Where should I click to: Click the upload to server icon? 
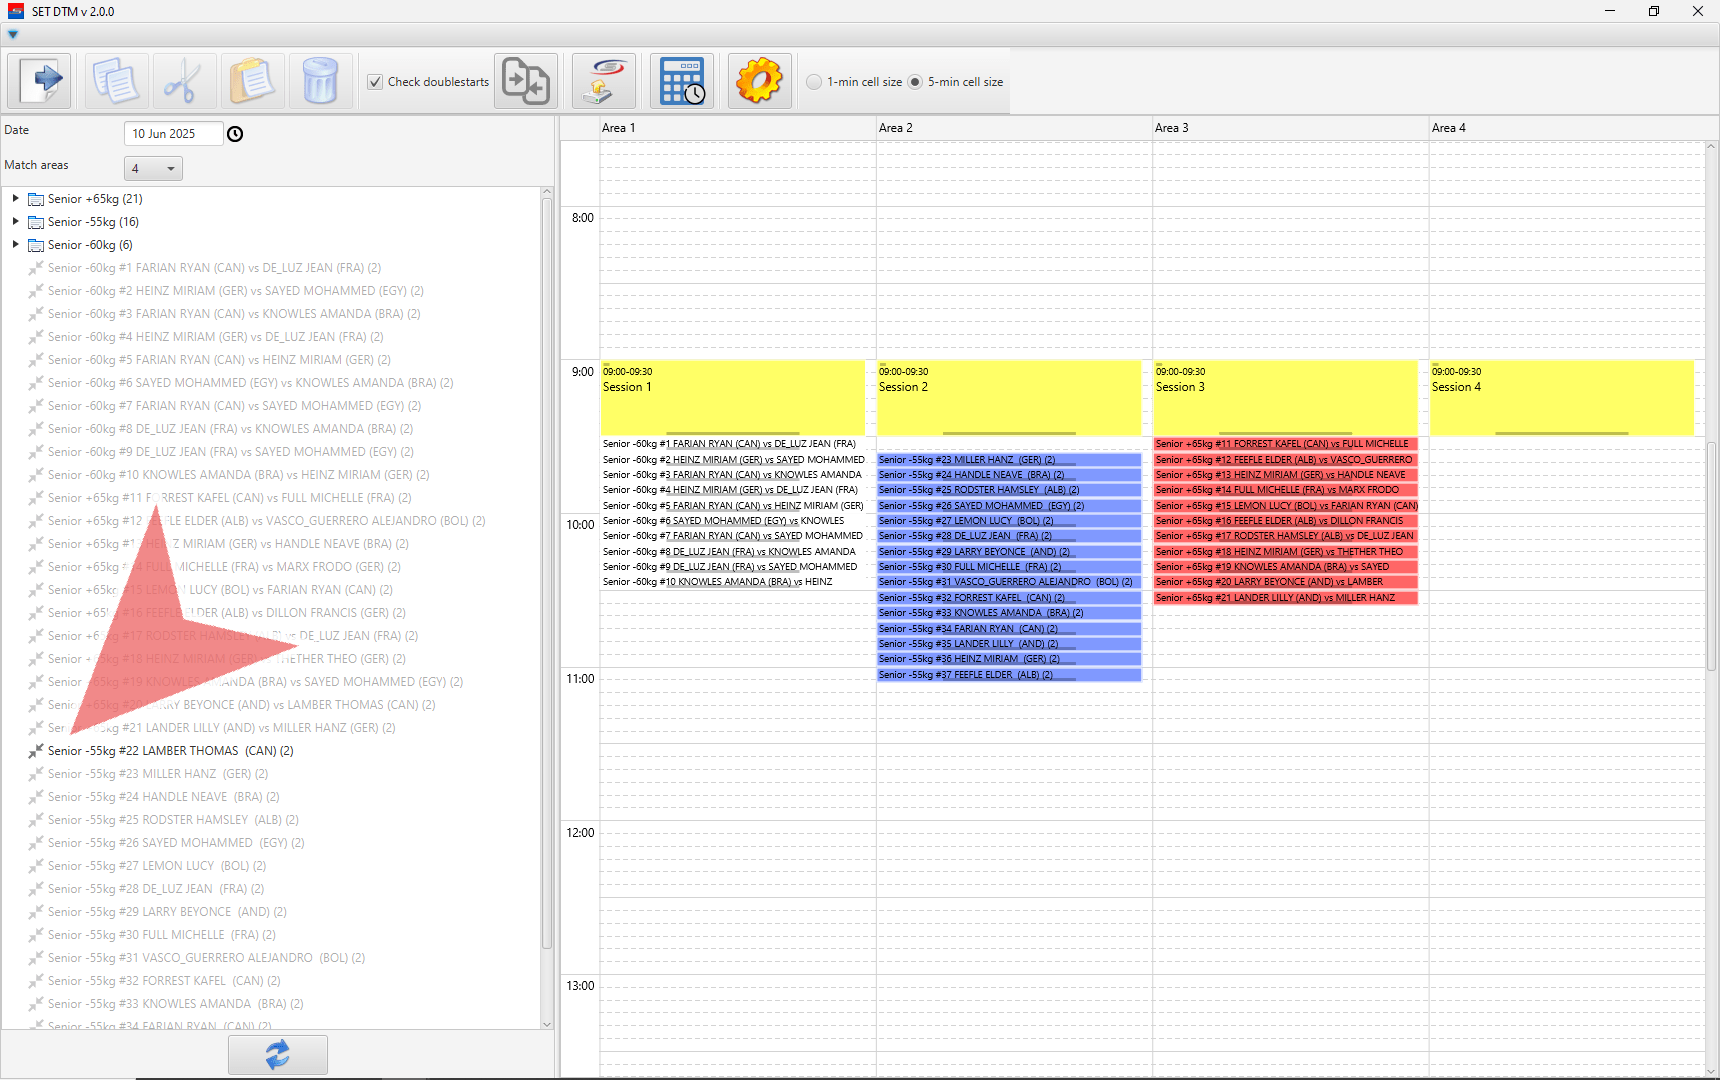pyautogui.click(x=603, y=81)
